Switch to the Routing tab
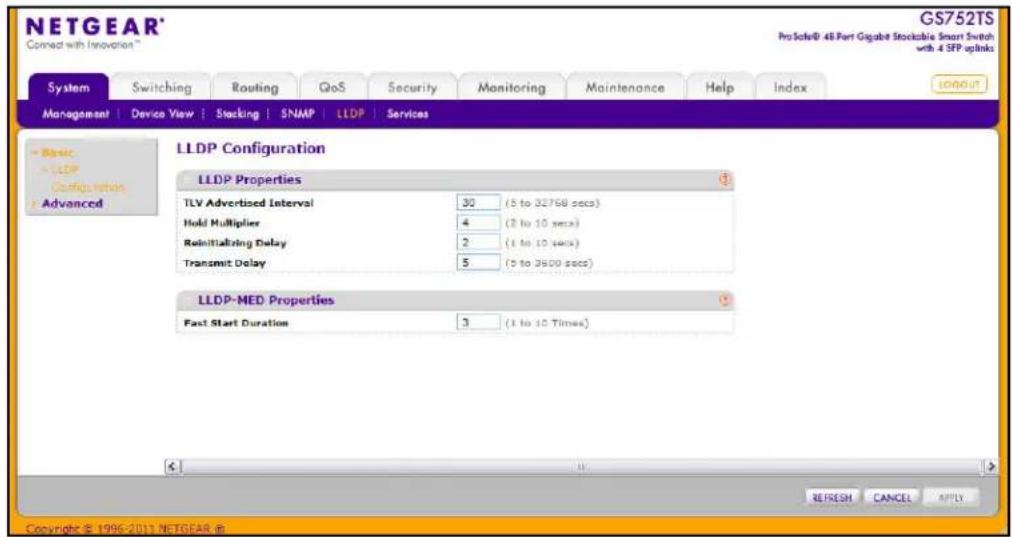The height and width of the screenshot is (537, 1012). coord(255,87)
